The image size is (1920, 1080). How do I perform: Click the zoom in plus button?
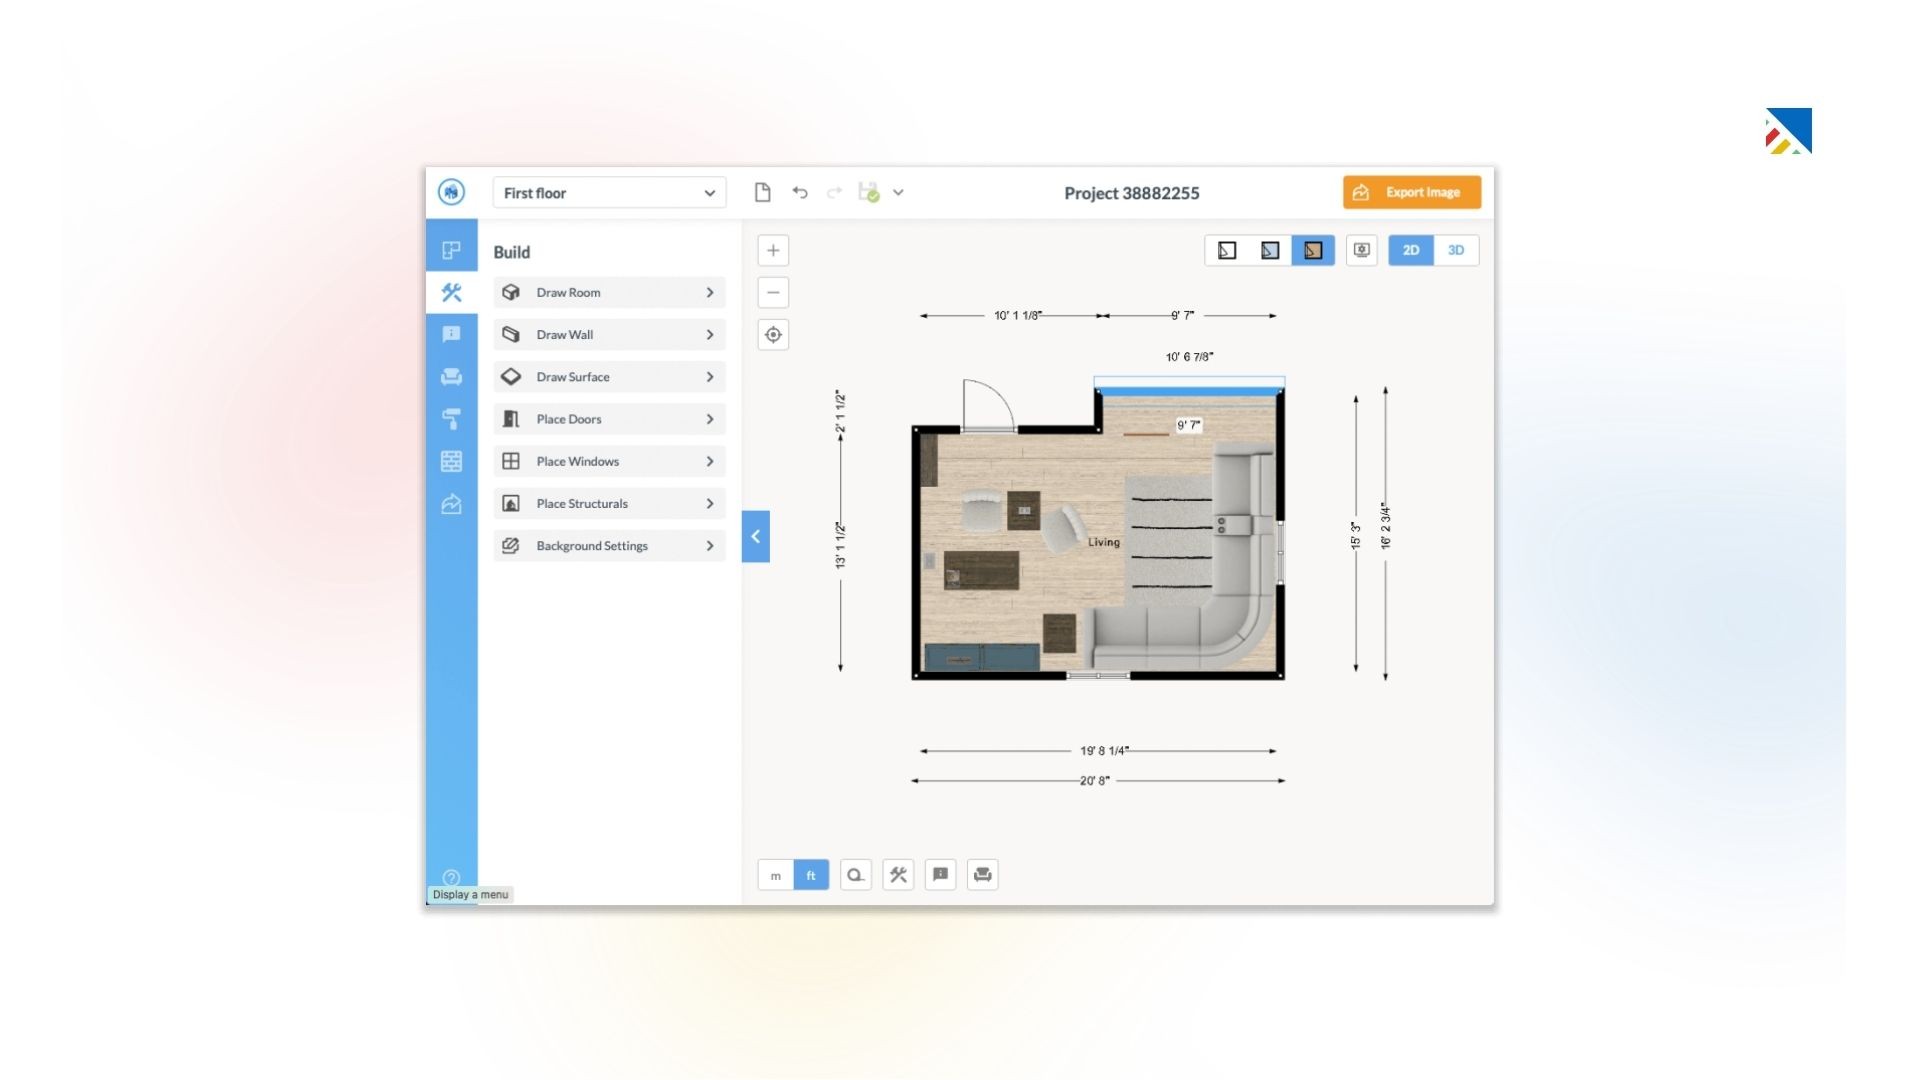773,250
